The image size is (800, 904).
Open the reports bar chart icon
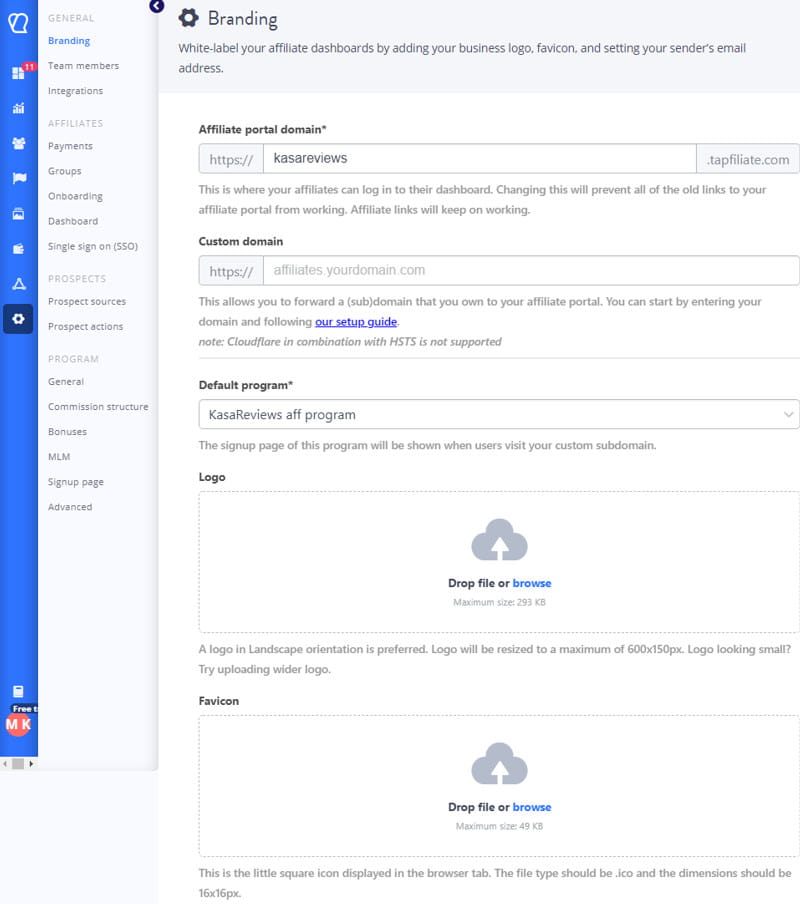pos(18,108)
